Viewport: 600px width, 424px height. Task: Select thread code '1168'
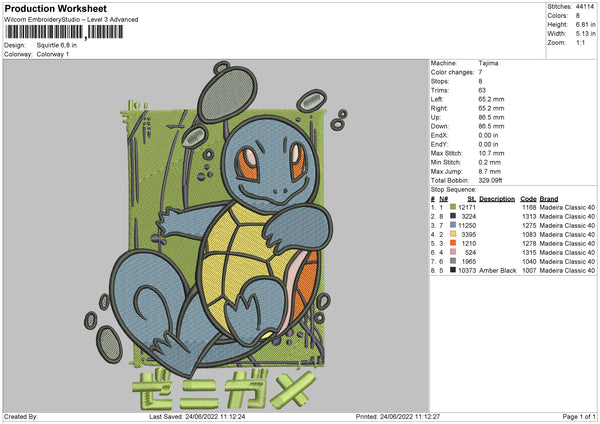pyautogui.click(x=529, y=207)
